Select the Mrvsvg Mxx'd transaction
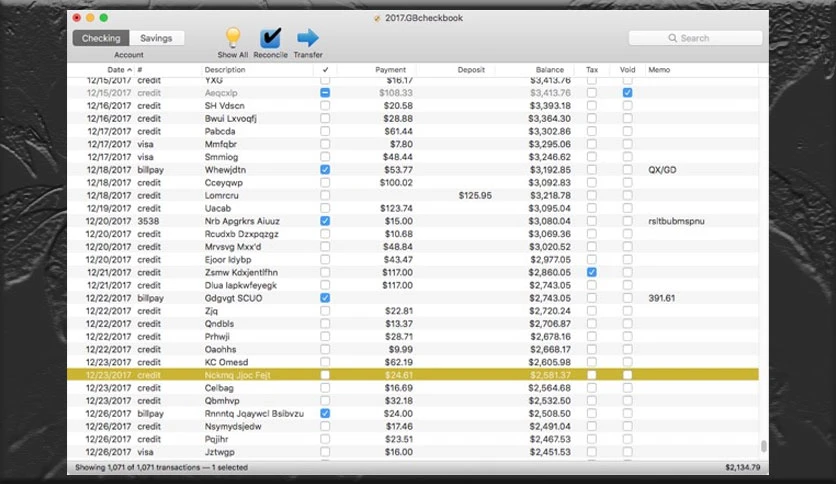The width and height of the screenshot is (836, 484). [413, 247]
